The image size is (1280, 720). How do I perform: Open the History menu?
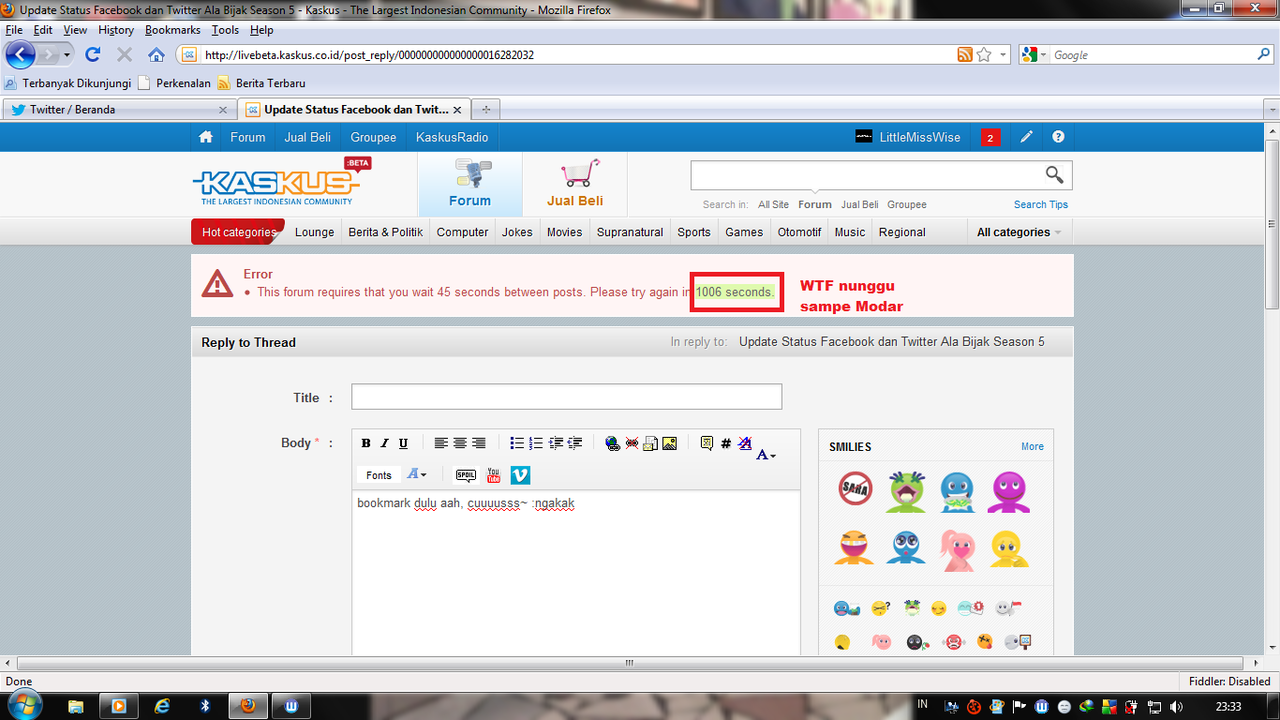click(116, 30)
